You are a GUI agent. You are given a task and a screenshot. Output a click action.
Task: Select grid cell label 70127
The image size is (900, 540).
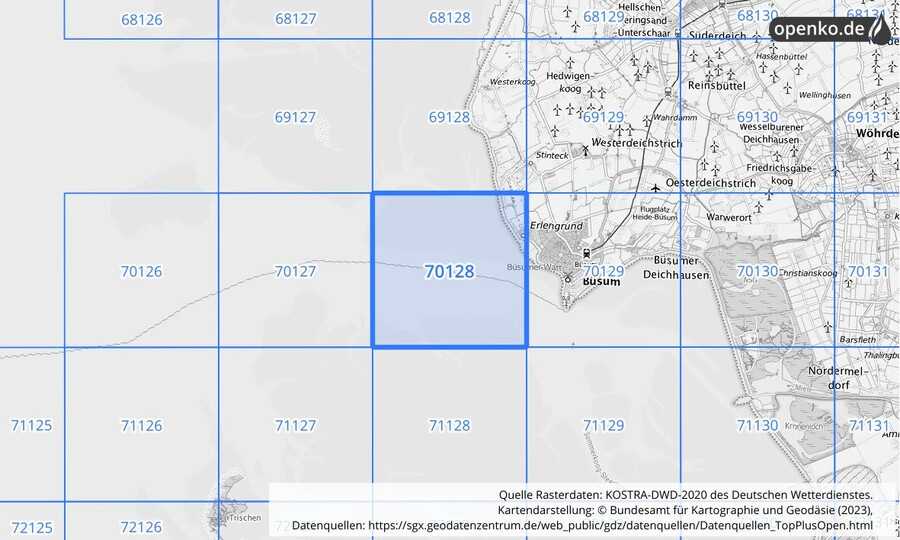295,271
